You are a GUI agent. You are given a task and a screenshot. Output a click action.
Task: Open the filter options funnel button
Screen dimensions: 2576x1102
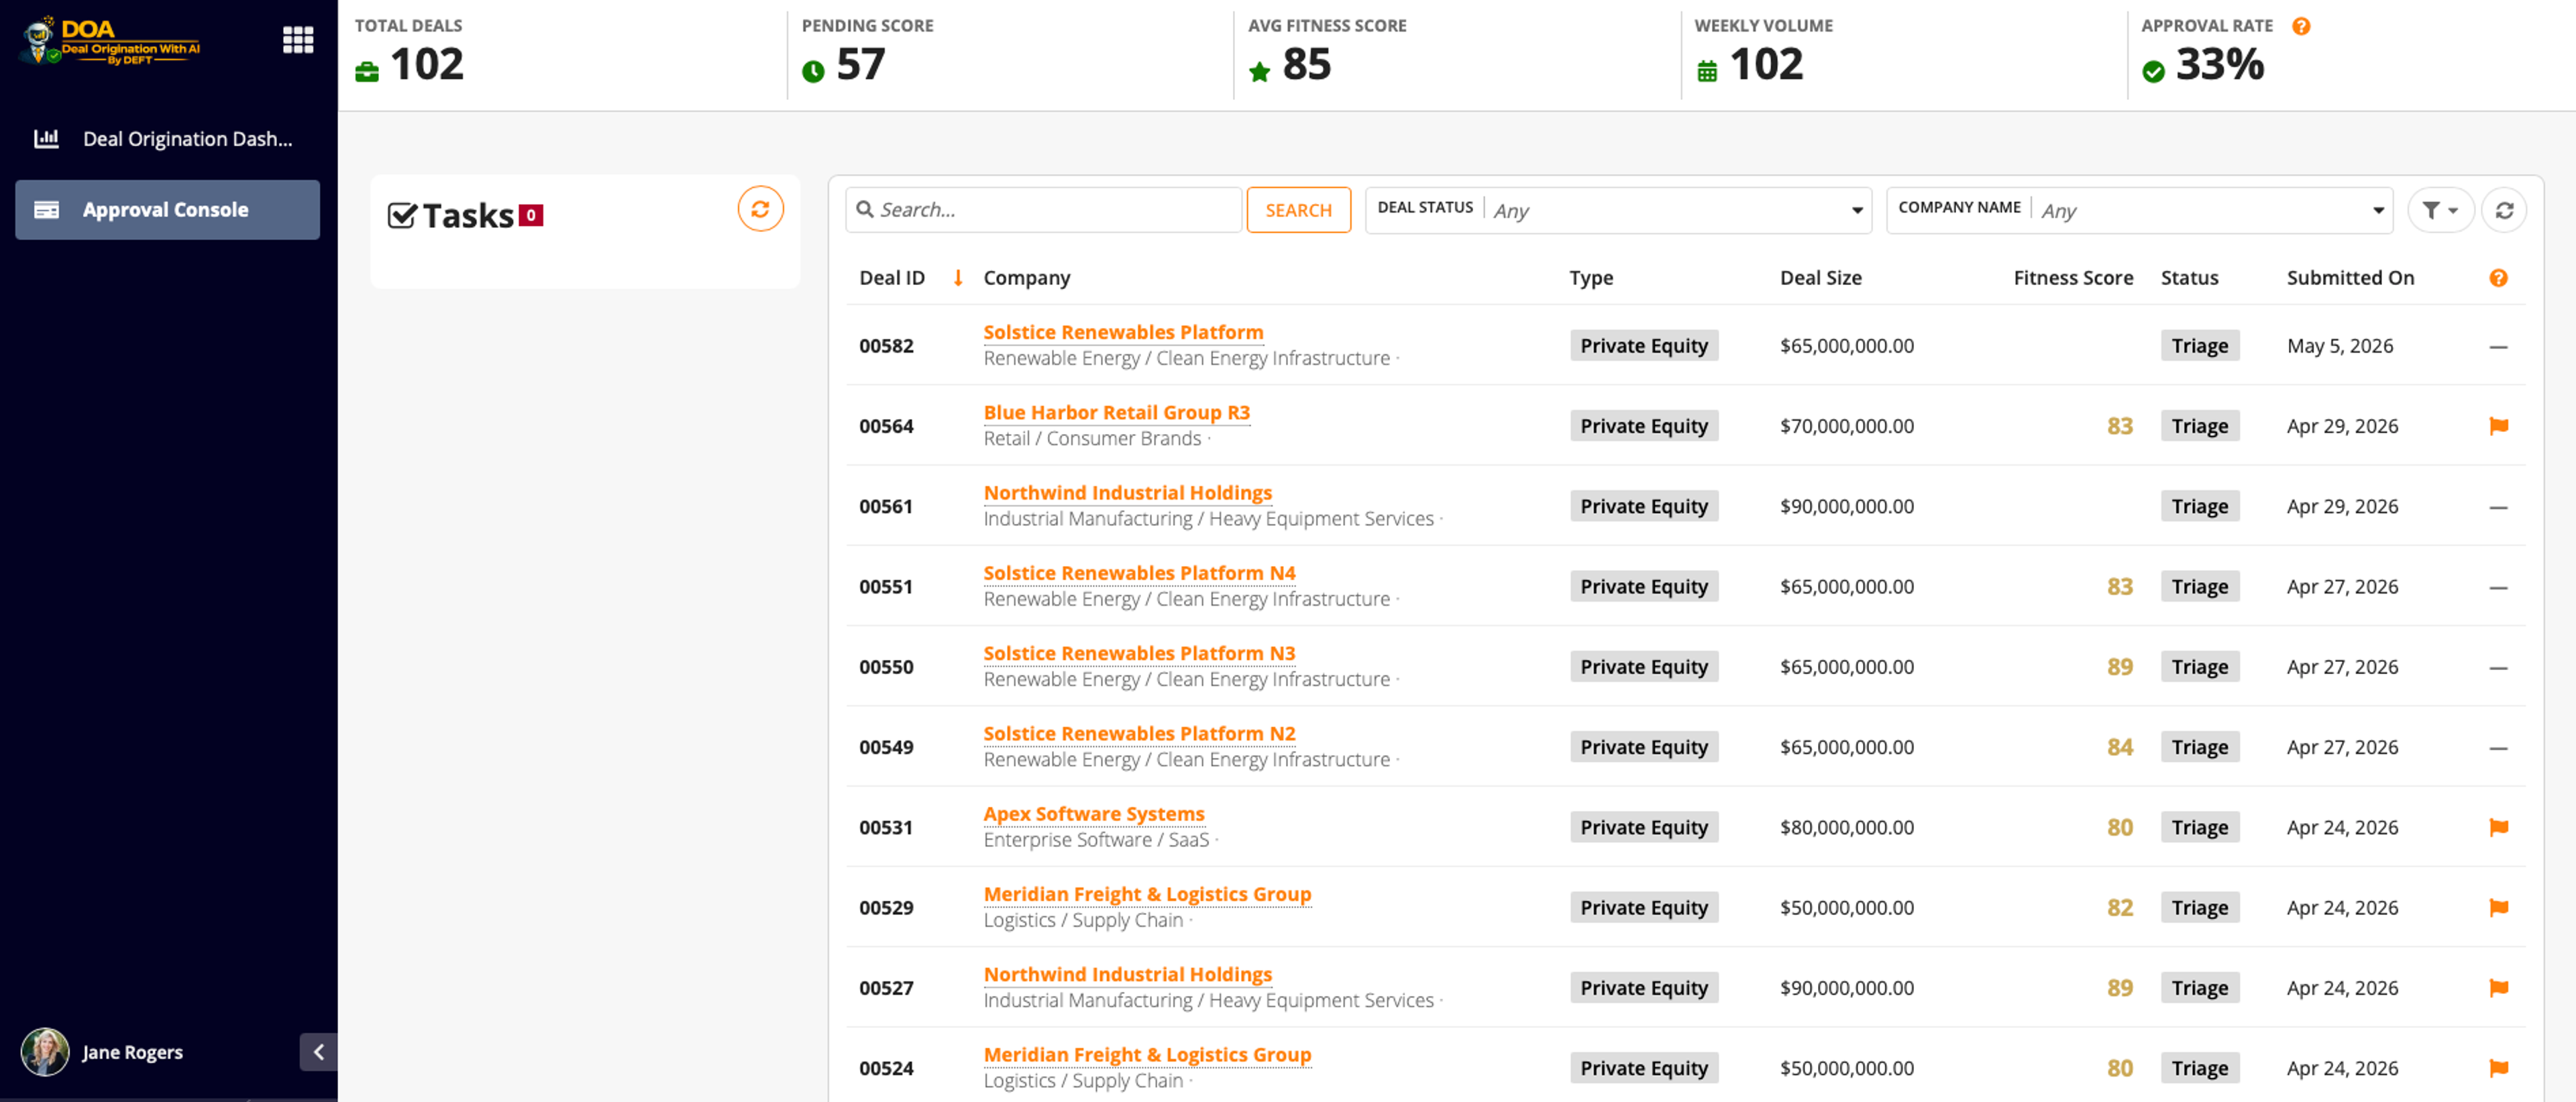pos(2440,210)
